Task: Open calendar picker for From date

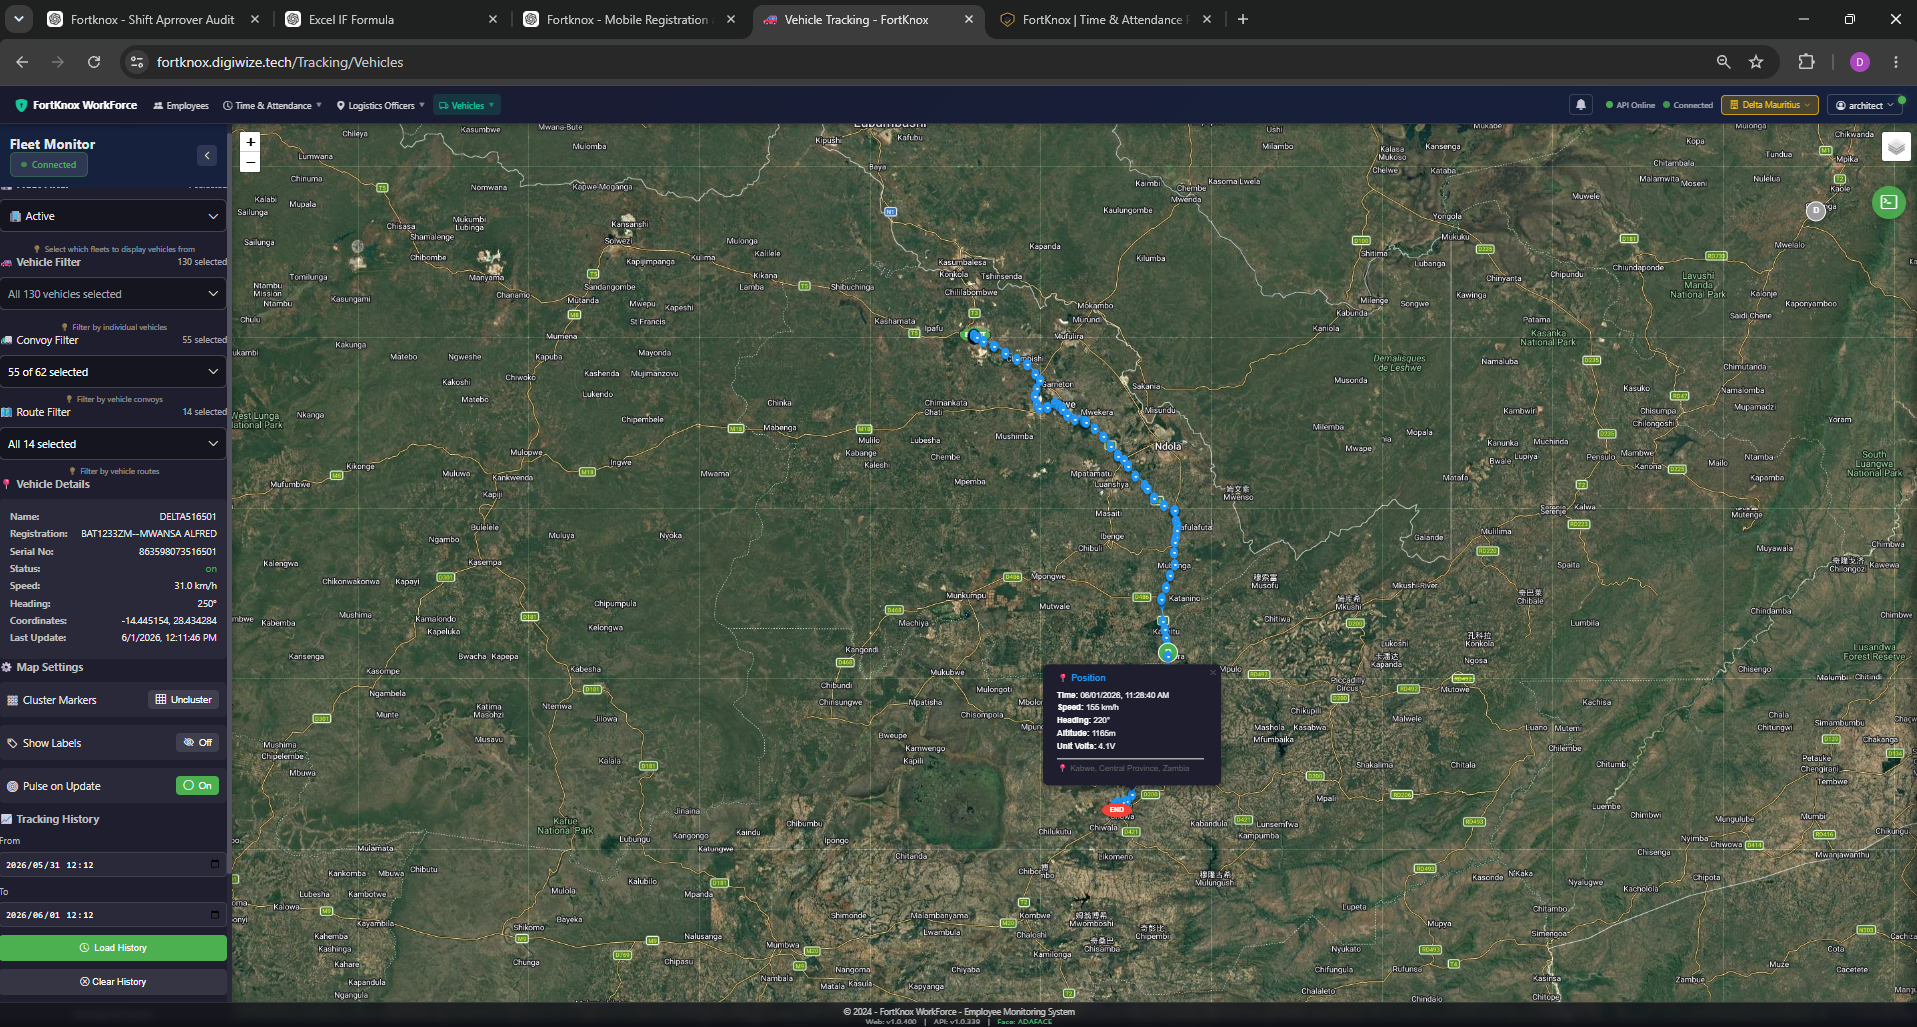Action: (x=214, y=864)
